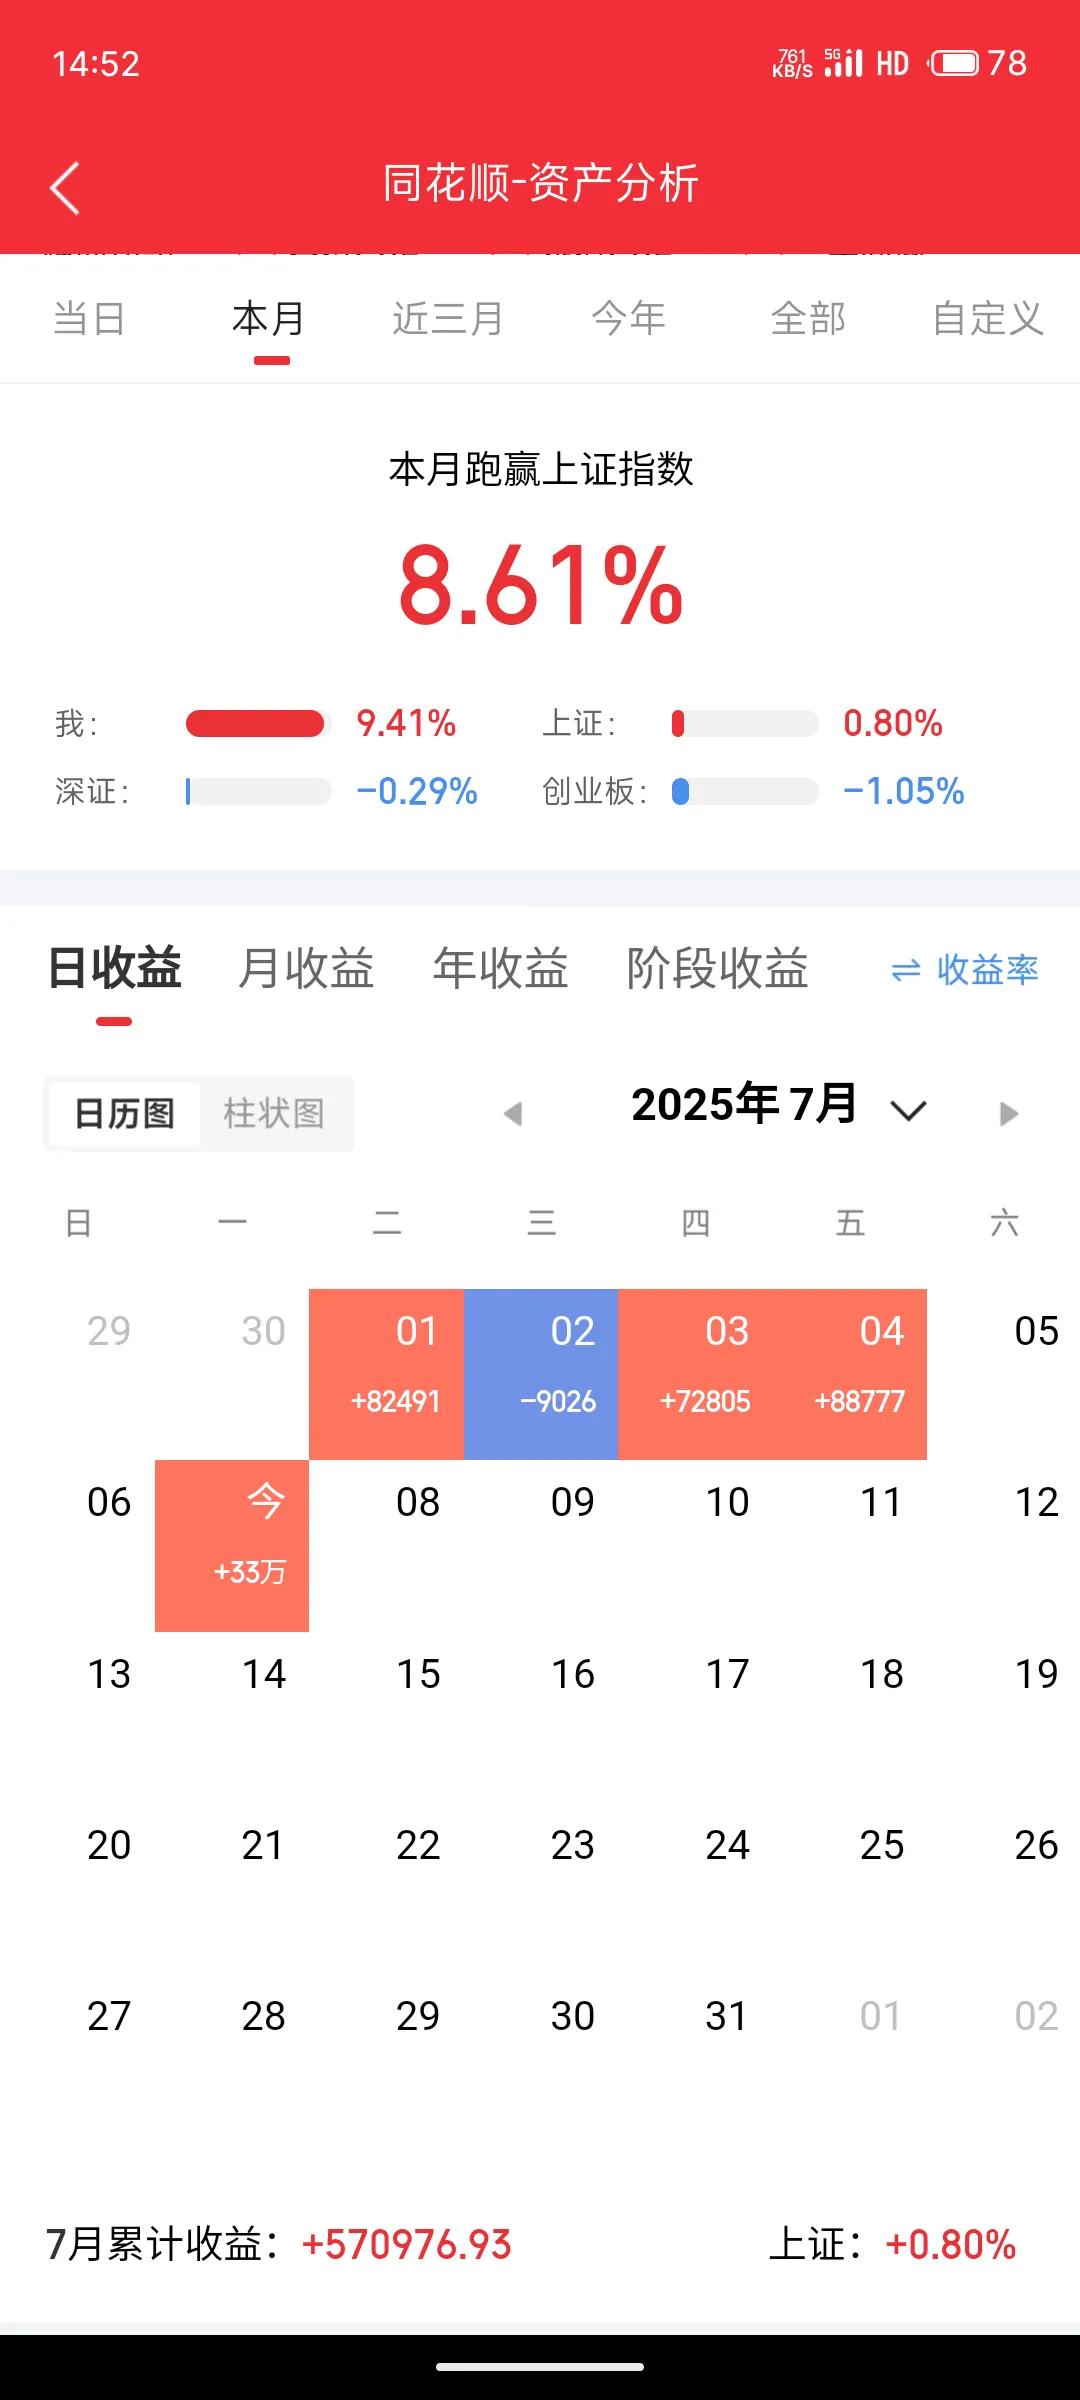Image resolution: width=1080 pixels, height=2400 pixels.
Task: Select the 日历图 view toggle
Action: tap(125, 1113)
